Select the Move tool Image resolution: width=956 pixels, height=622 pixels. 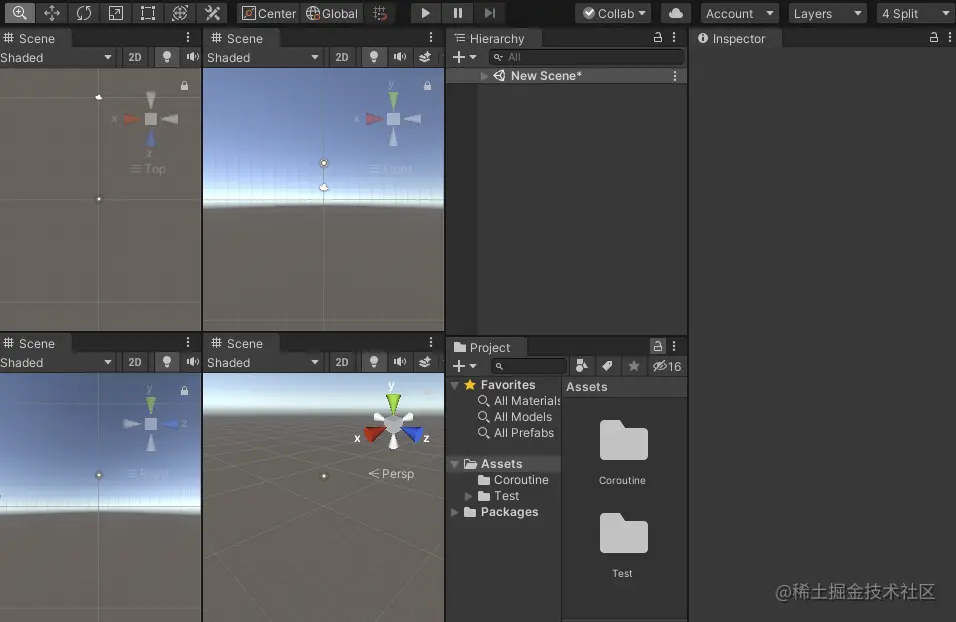point(51,13)
